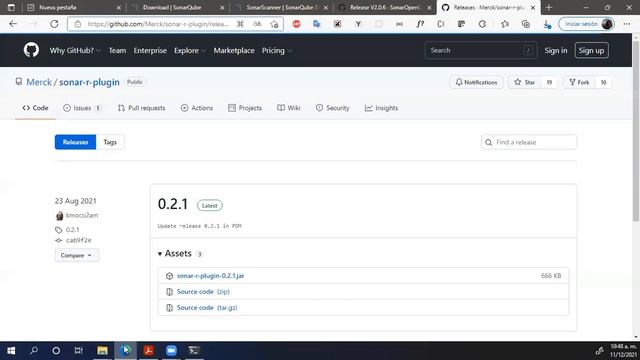Select the Releases button

click(x=76, y=142)
